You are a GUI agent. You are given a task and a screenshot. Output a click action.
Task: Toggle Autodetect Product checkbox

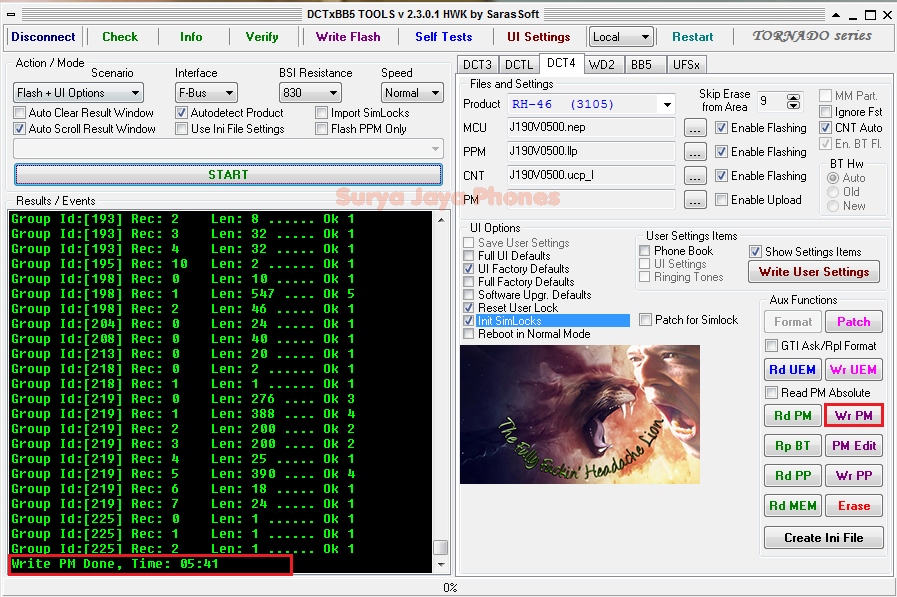point(181,113)
